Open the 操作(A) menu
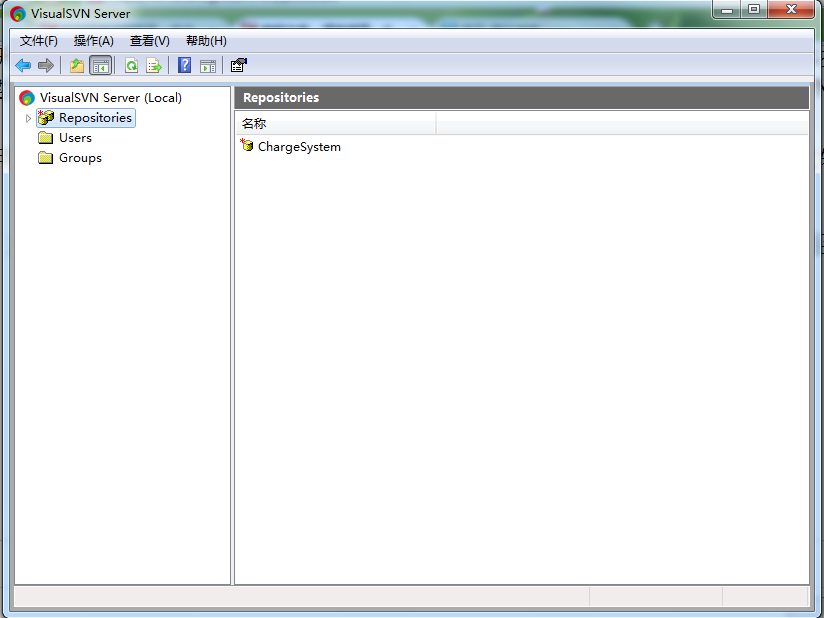 (94, 41)
